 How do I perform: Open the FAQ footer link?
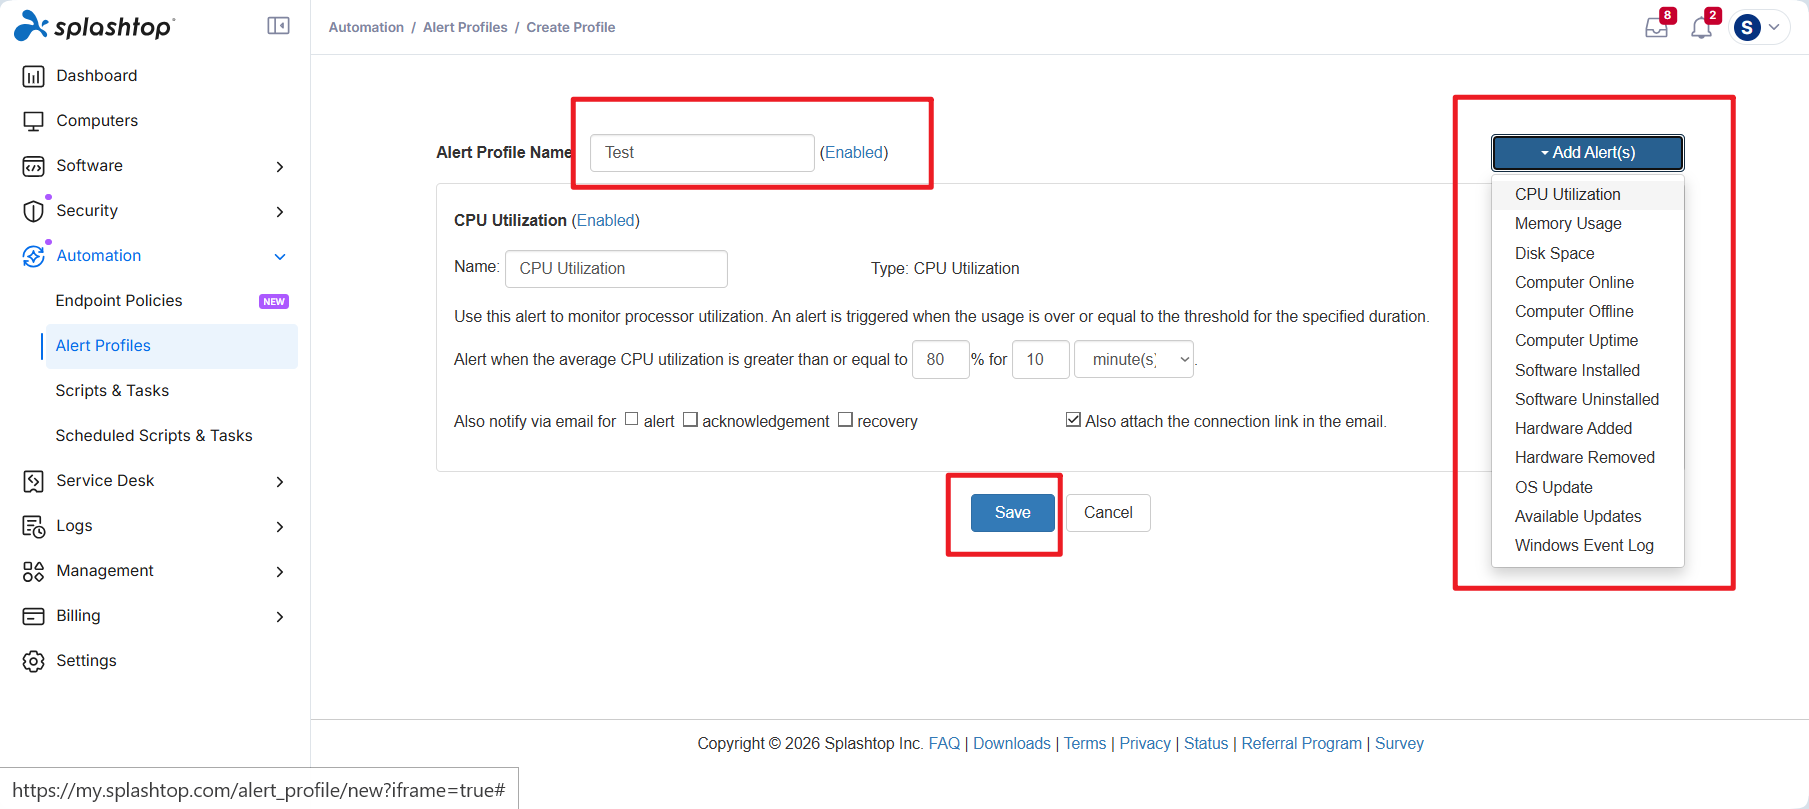click(944, 743)
